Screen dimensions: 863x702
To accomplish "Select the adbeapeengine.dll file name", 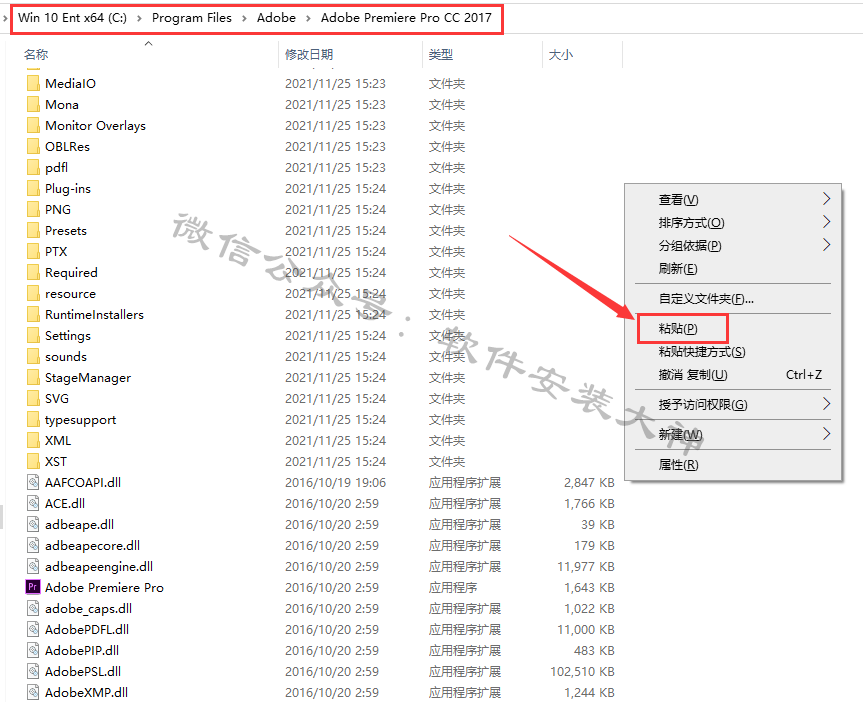I will click(99, 567).
